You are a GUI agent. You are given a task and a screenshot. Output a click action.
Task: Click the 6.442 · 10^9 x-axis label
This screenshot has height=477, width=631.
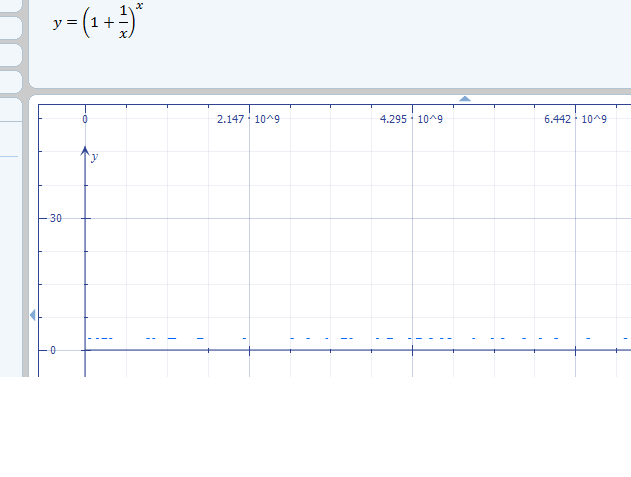click(575, 120)
